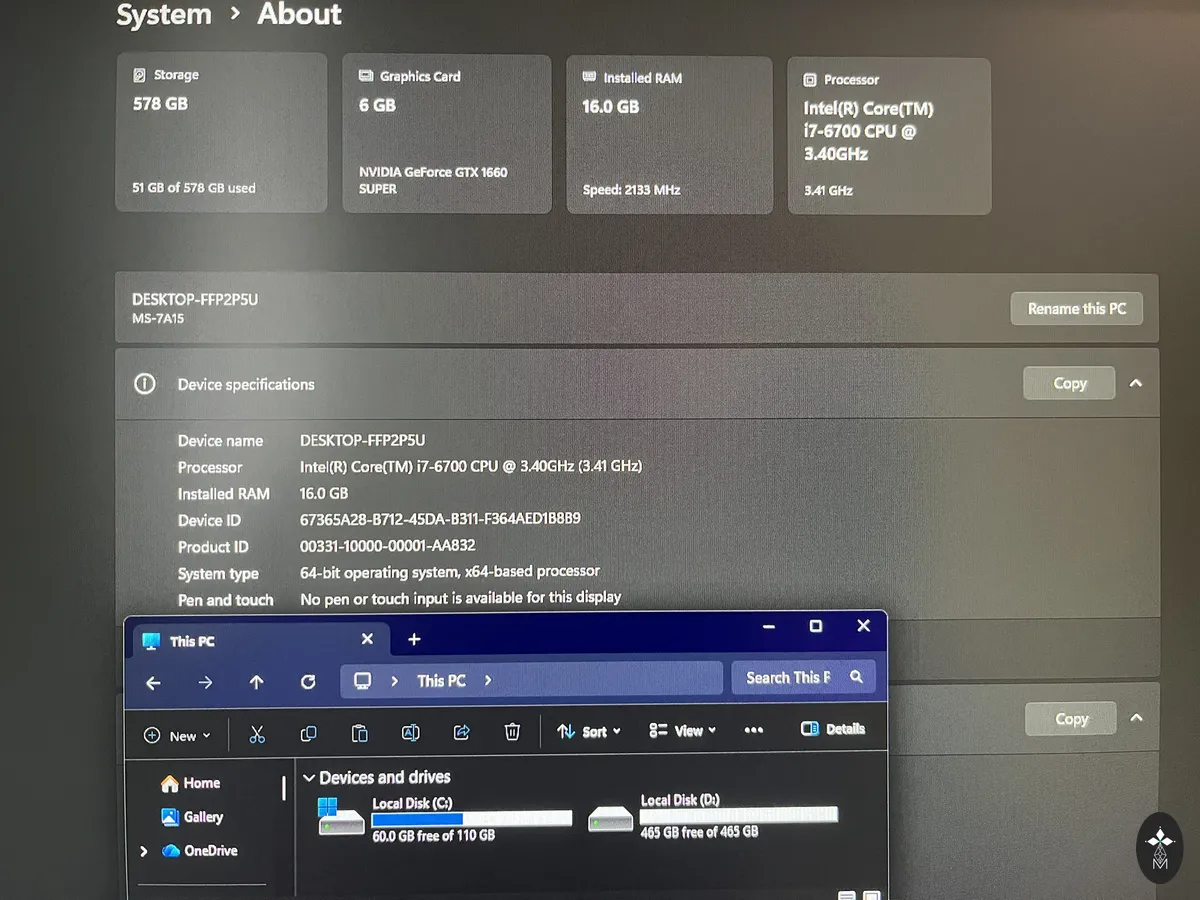Click the forward arrow in File Explorer
The image size is (1200, 900).
pyautogui.click(x=205, y=682)
